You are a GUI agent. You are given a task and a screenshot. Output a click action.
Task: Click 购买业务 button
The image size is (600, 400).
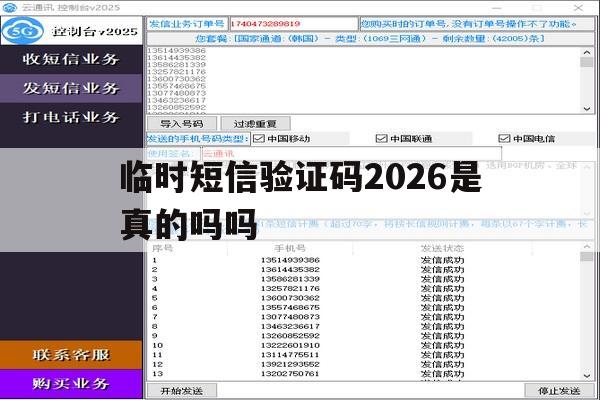tap(71, 384)
